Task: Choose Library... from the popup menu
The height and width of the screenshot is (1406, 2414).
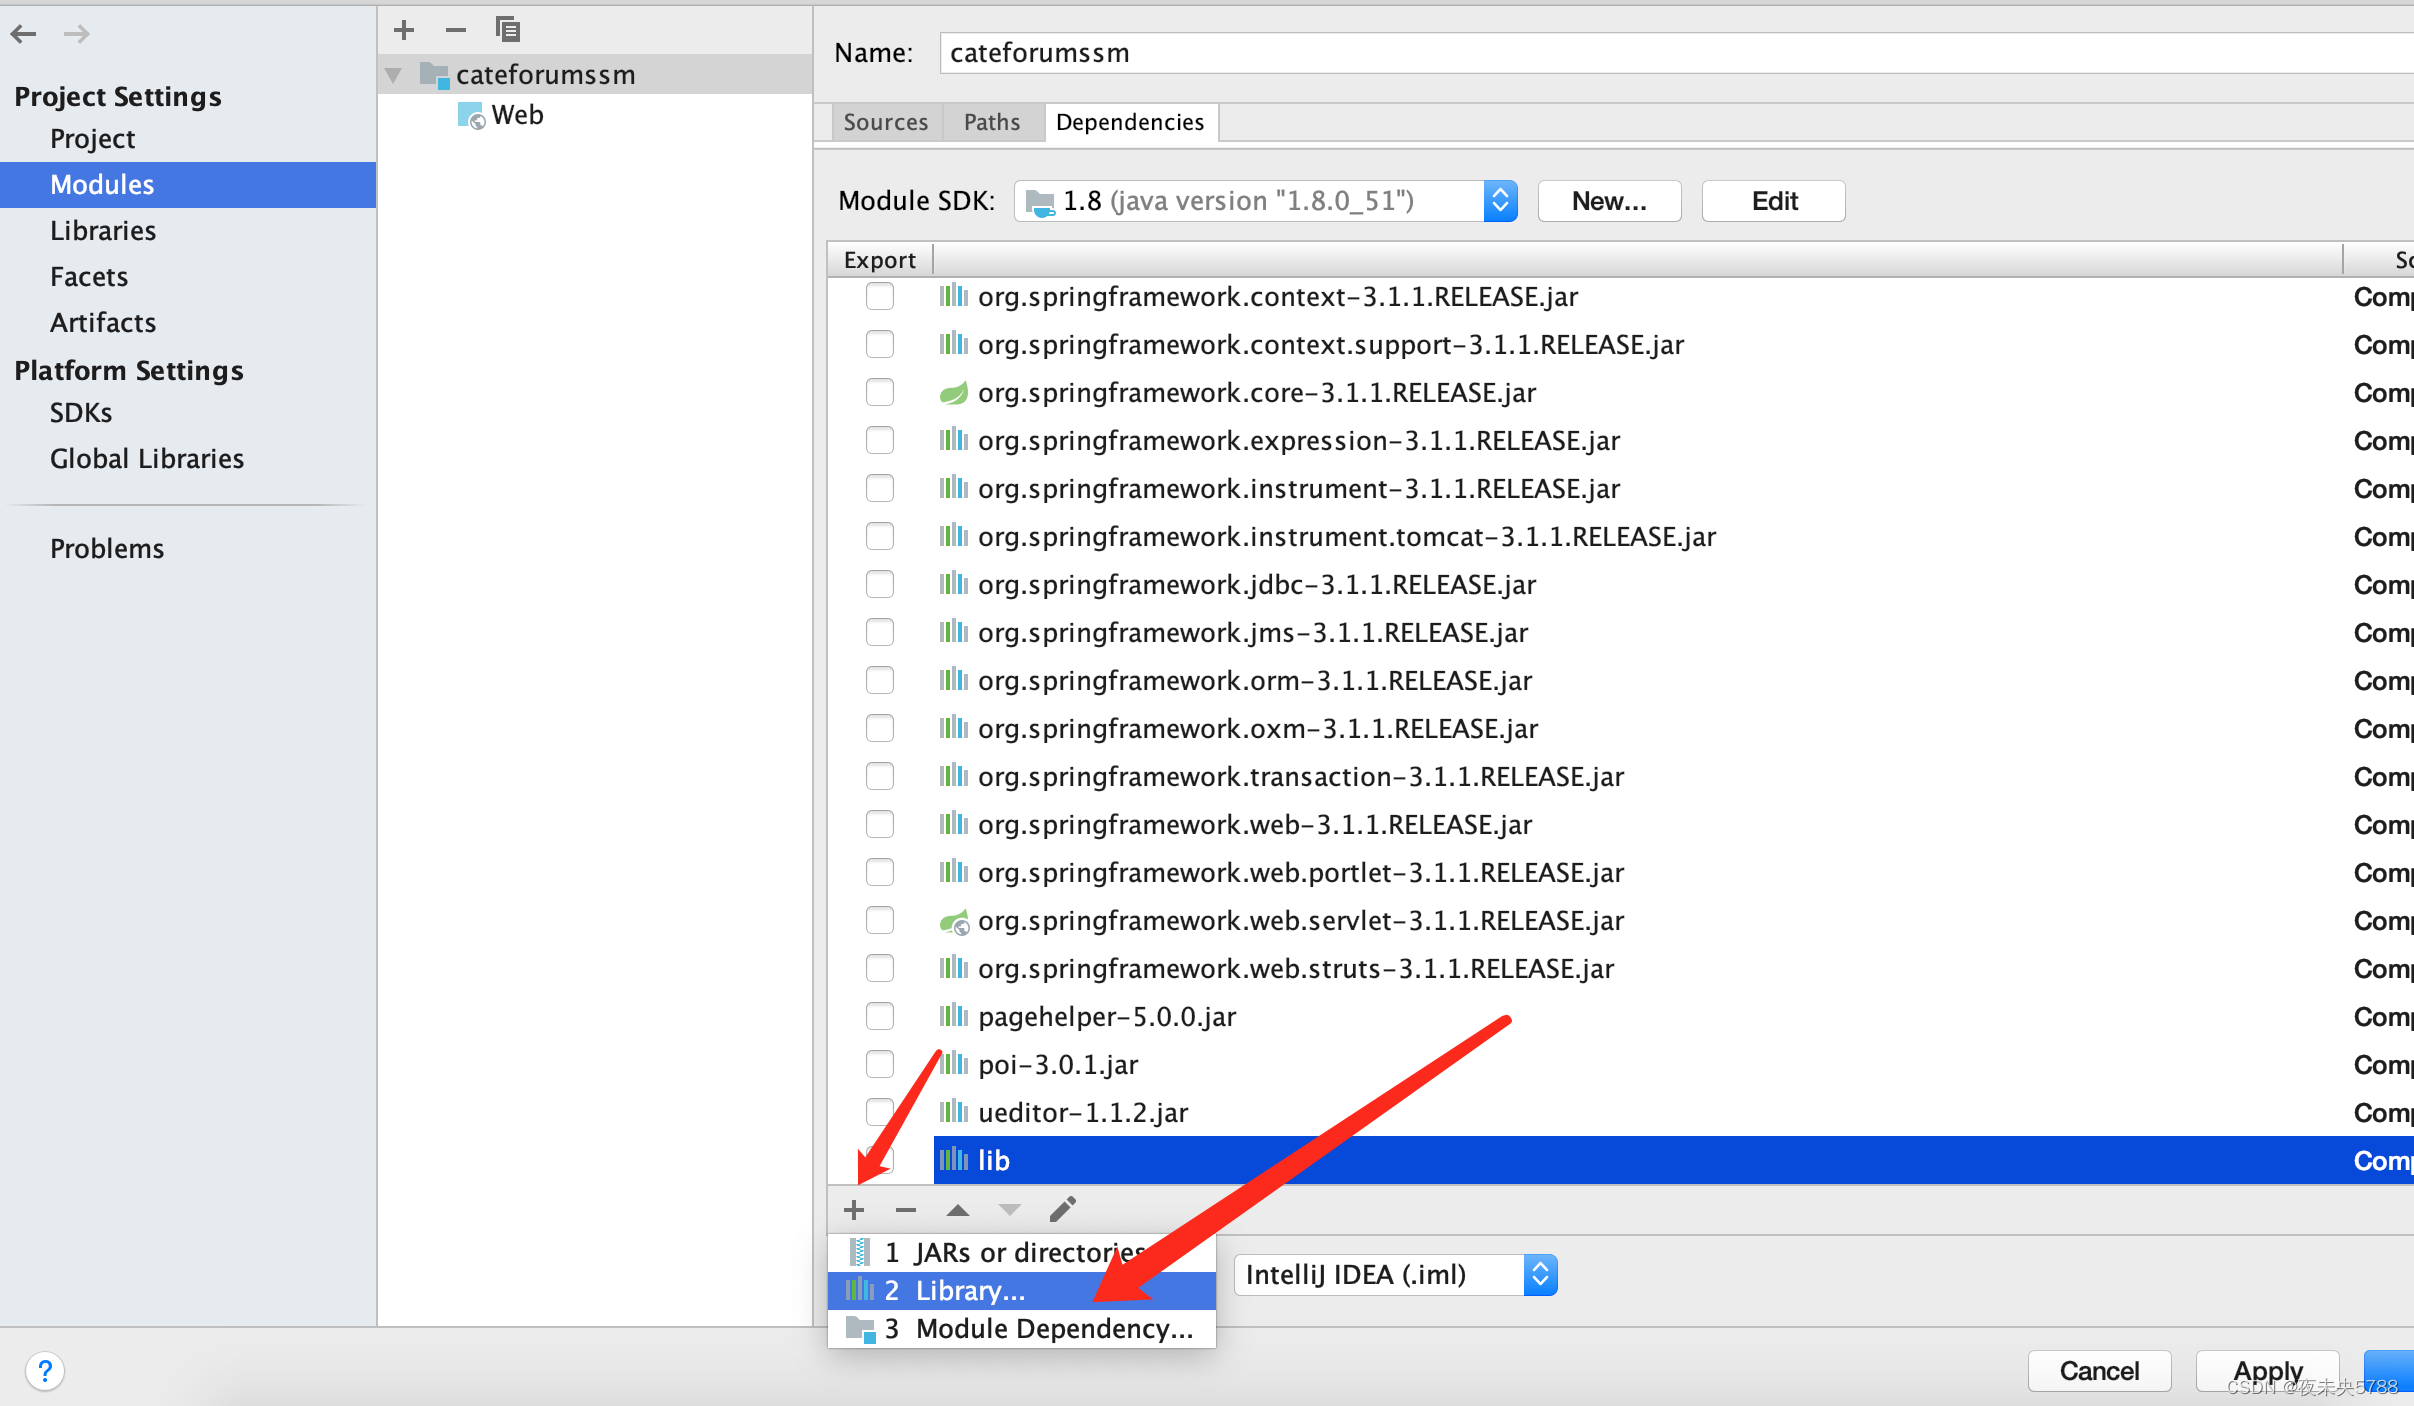Action: [x=970, y=1291]
